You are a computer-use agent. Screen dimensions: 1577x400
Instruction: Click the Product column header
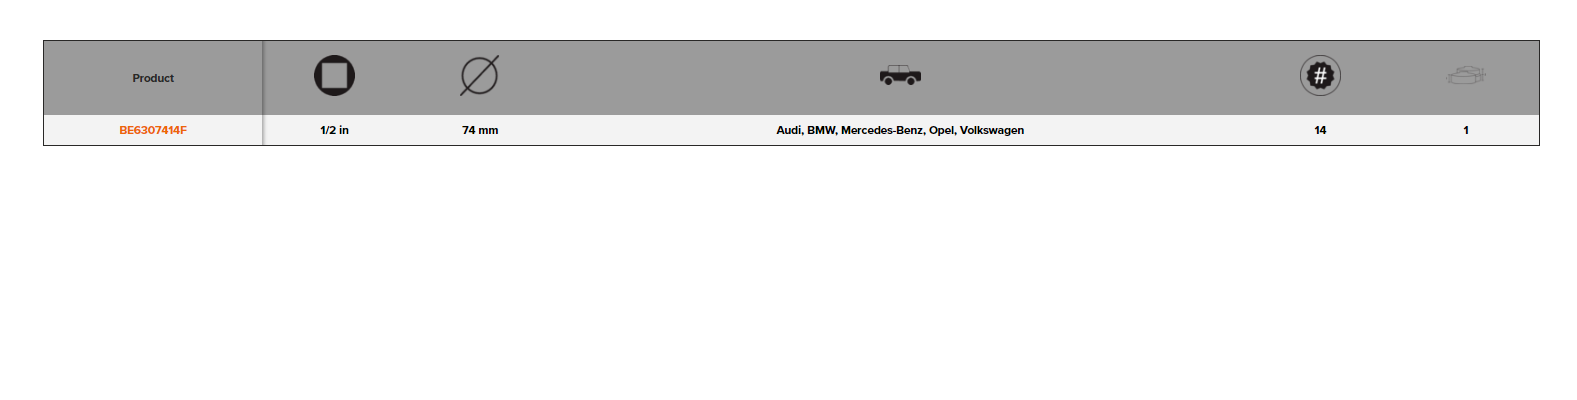click(x=153, y=78)
